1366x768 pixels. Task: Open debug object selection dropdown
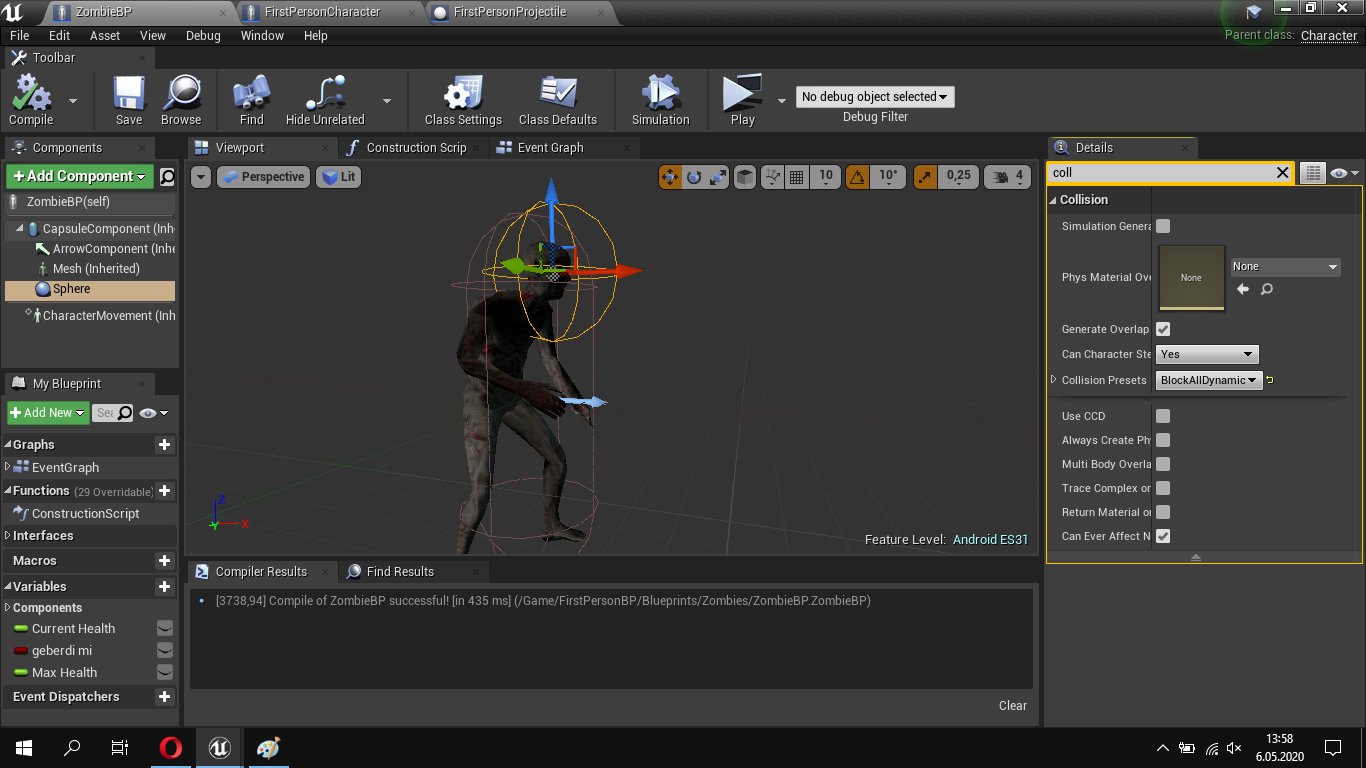point(875,97)
